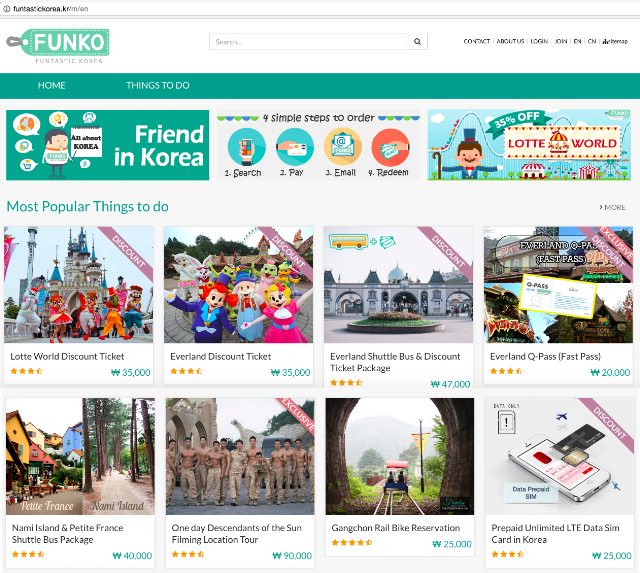Click 'Nami Island & Petite France Shuttle Bus Package' title

click(67, 533)
